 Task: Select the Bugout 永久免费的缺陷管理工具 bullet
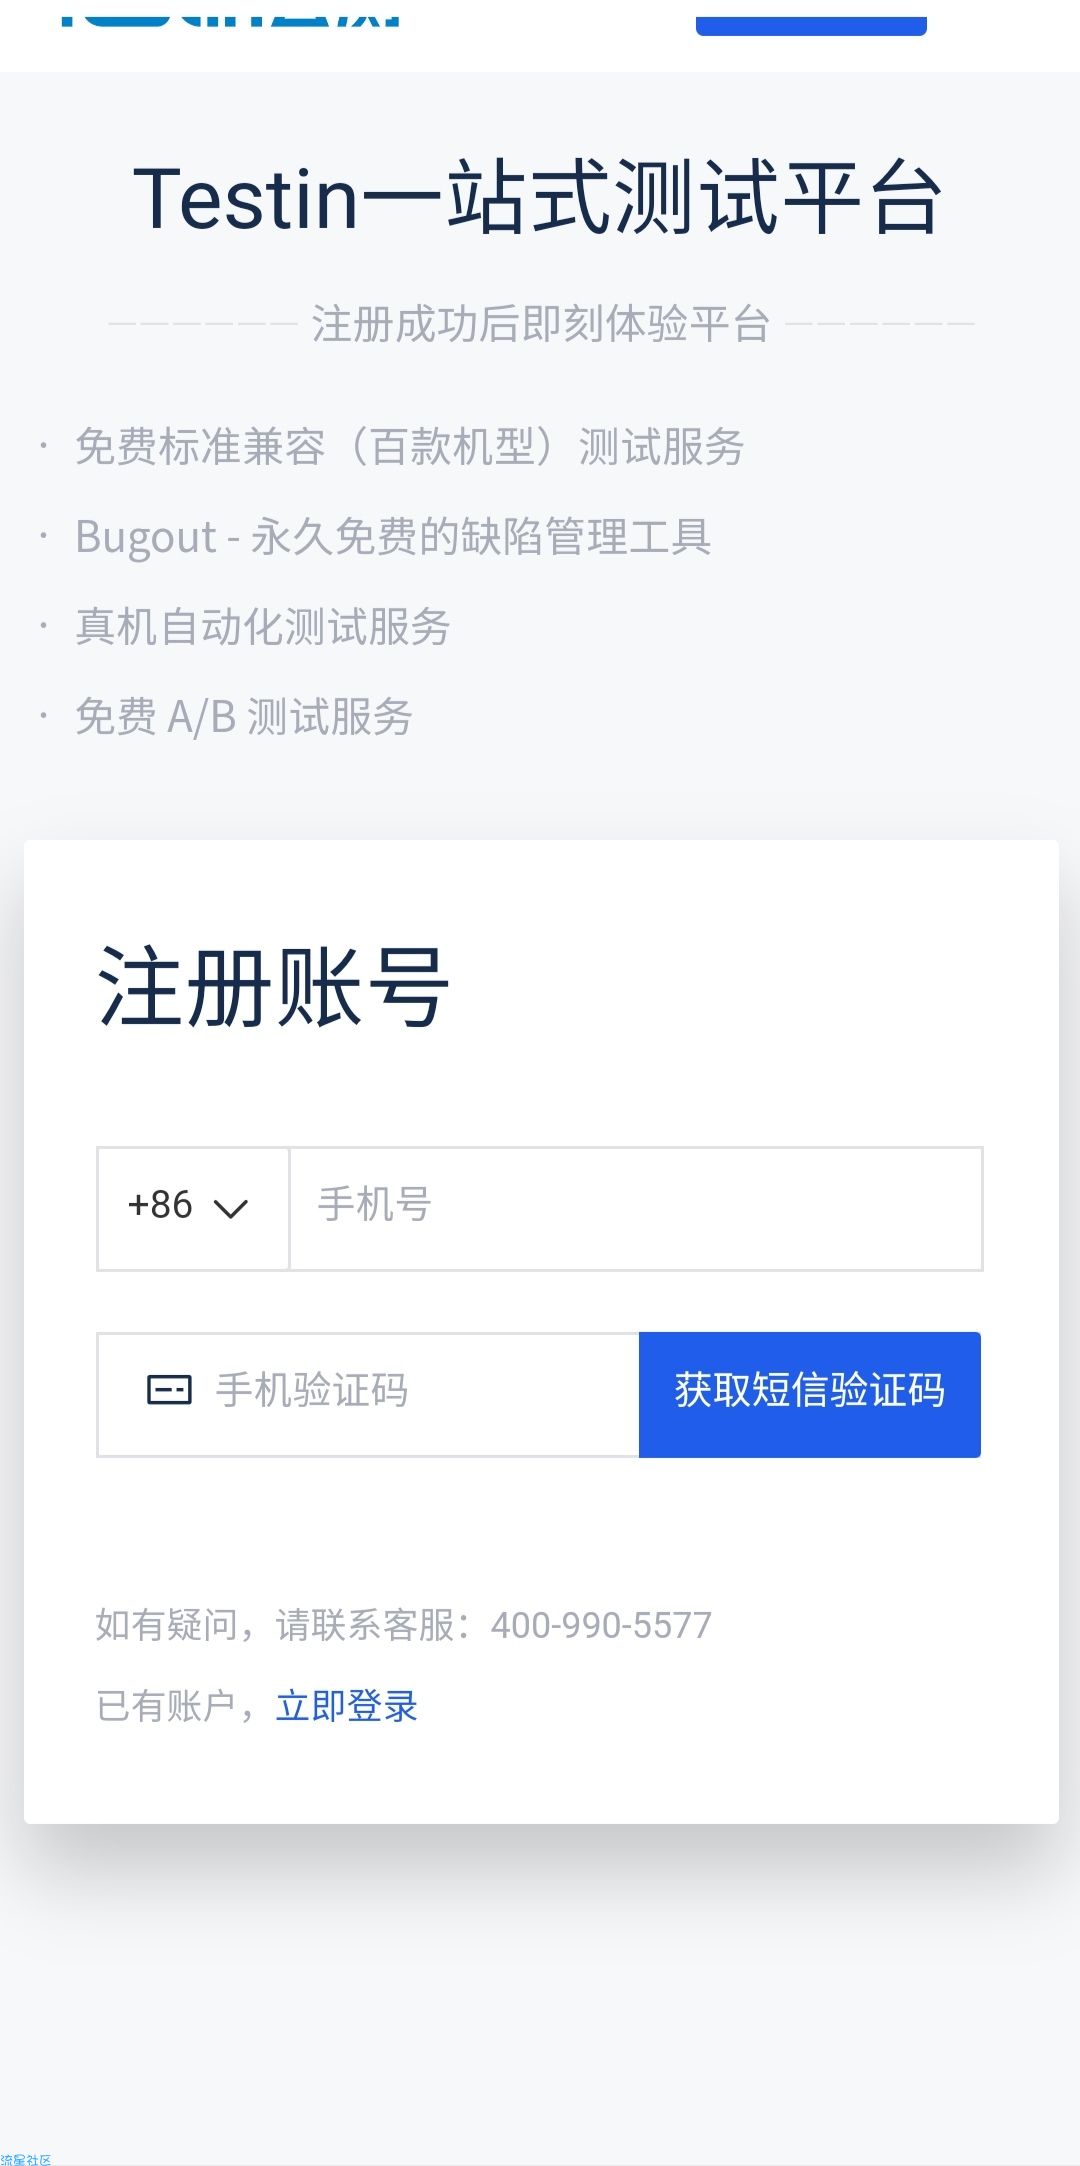point(393,537)
